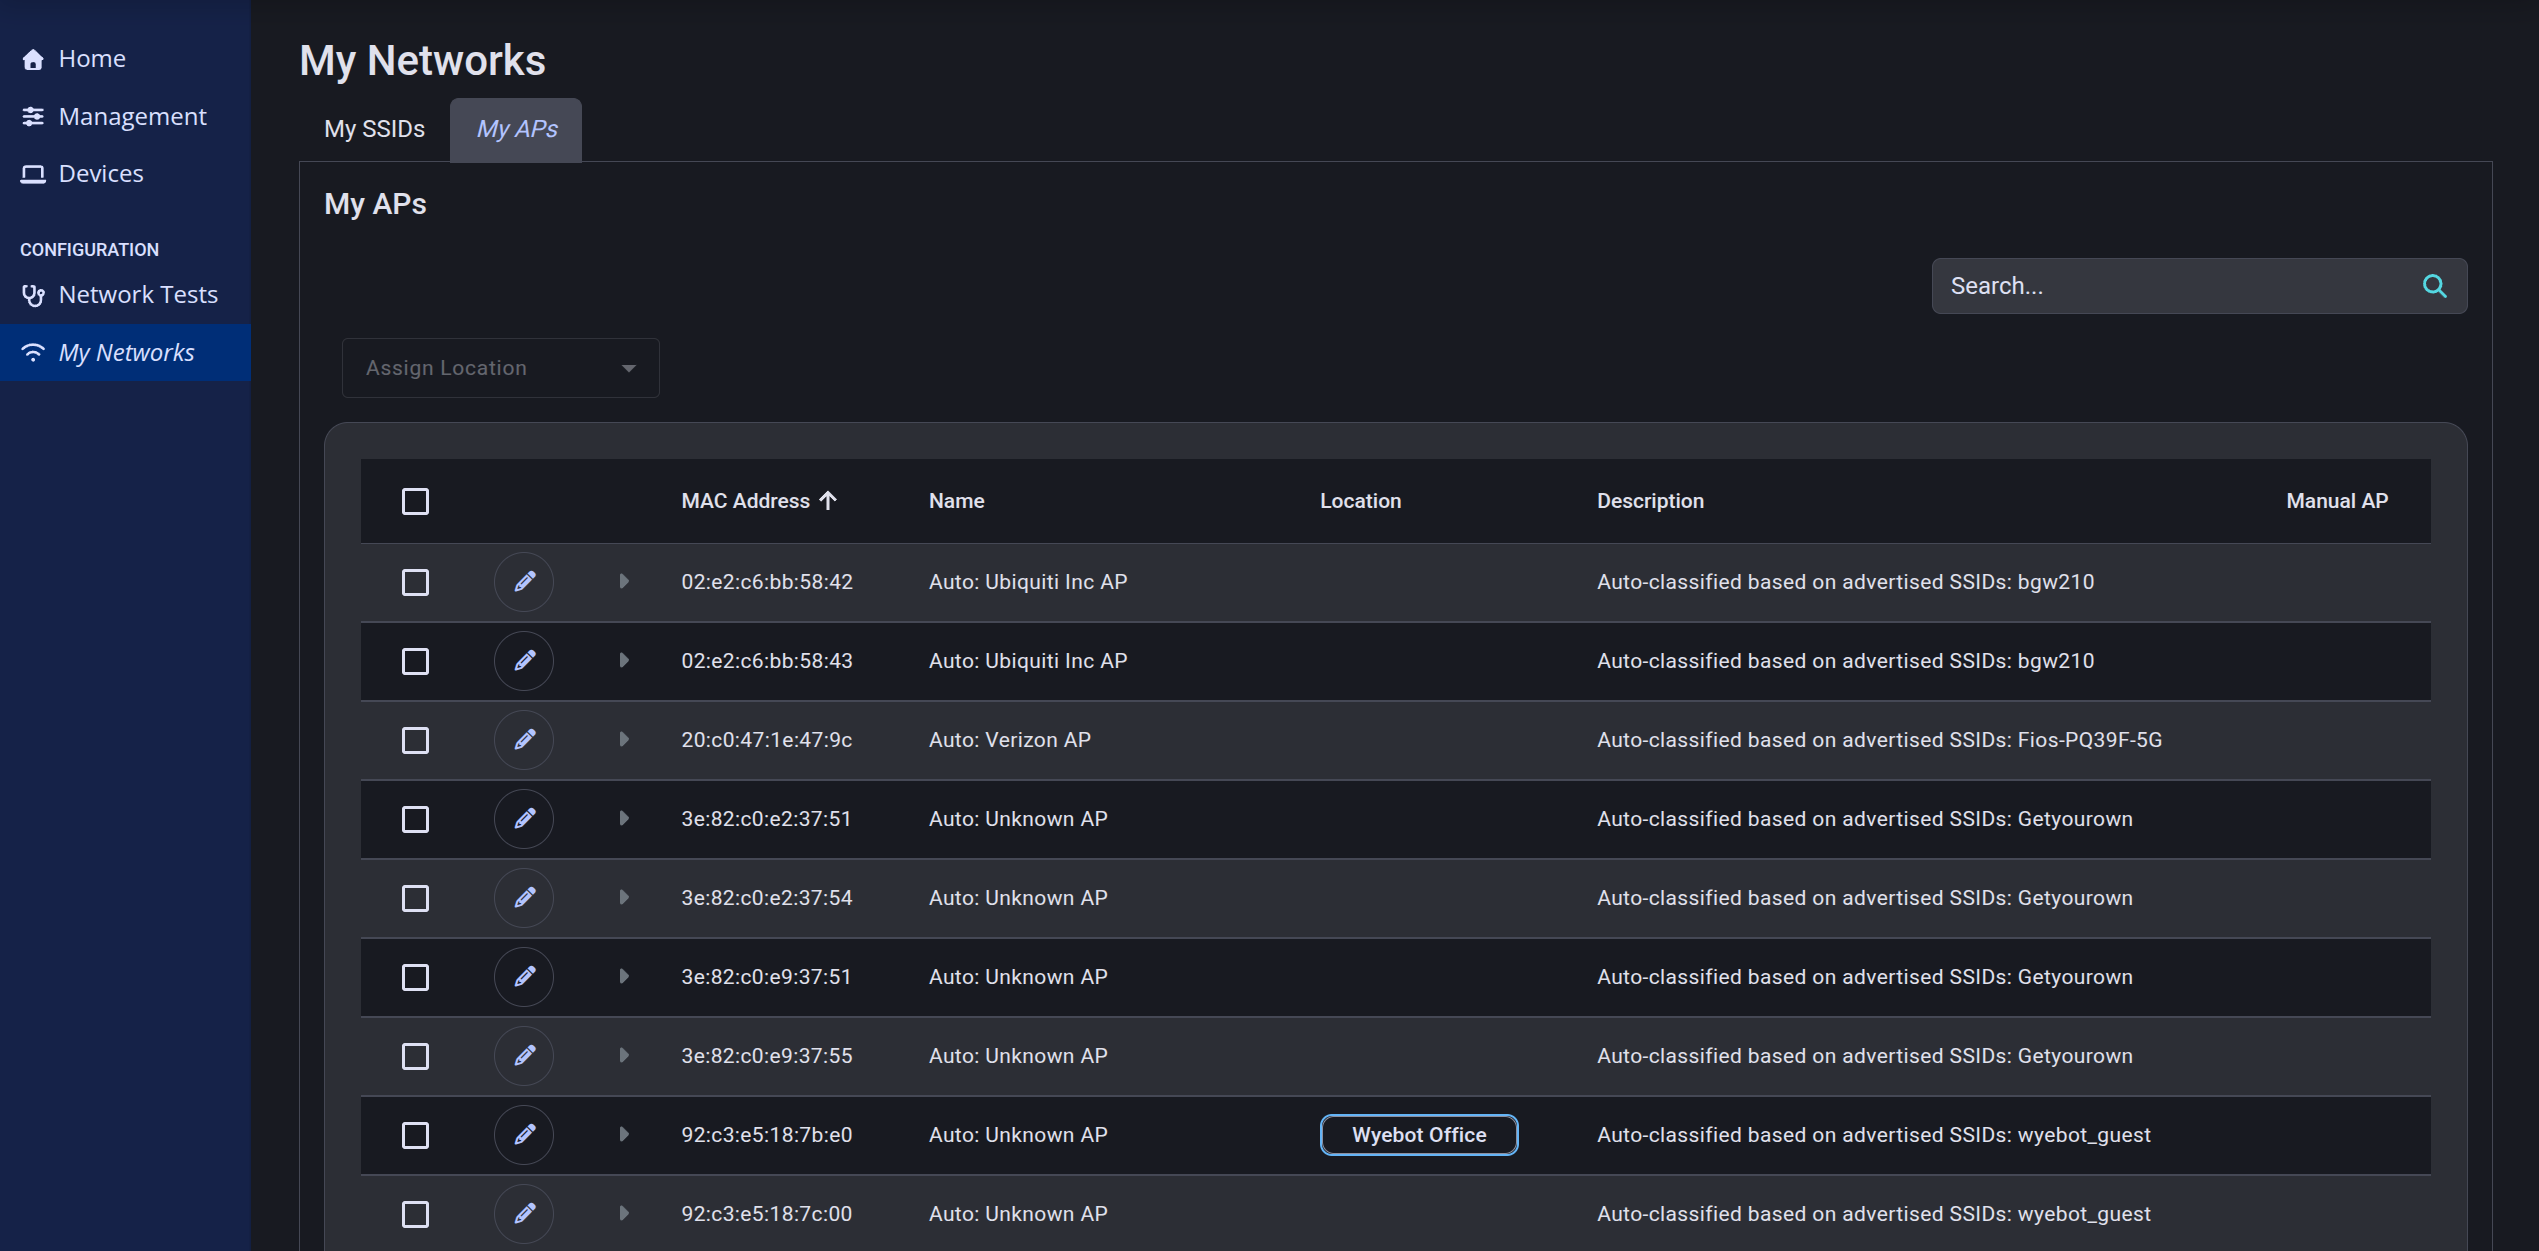Open Network Tests under Configuration
Screen dimensions: 2539x1251
(x=125, y=295)
